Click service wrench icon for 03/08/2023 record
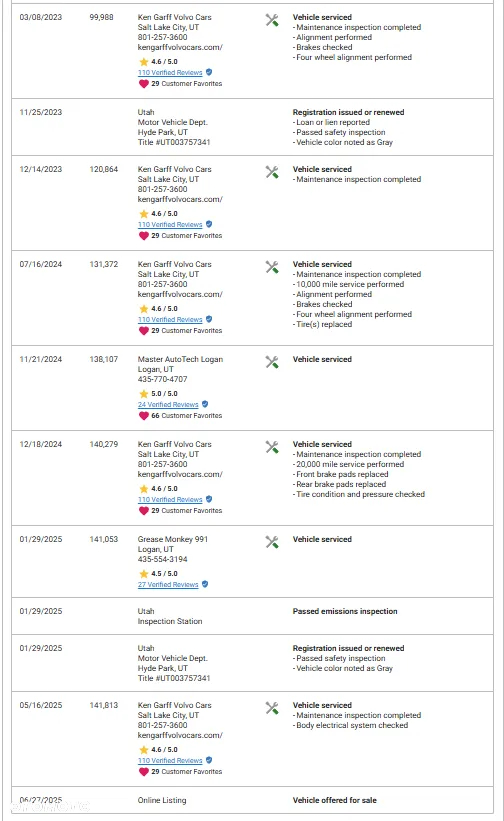The height and width of the screenshot is (821, 504). (x=272, y=20)
